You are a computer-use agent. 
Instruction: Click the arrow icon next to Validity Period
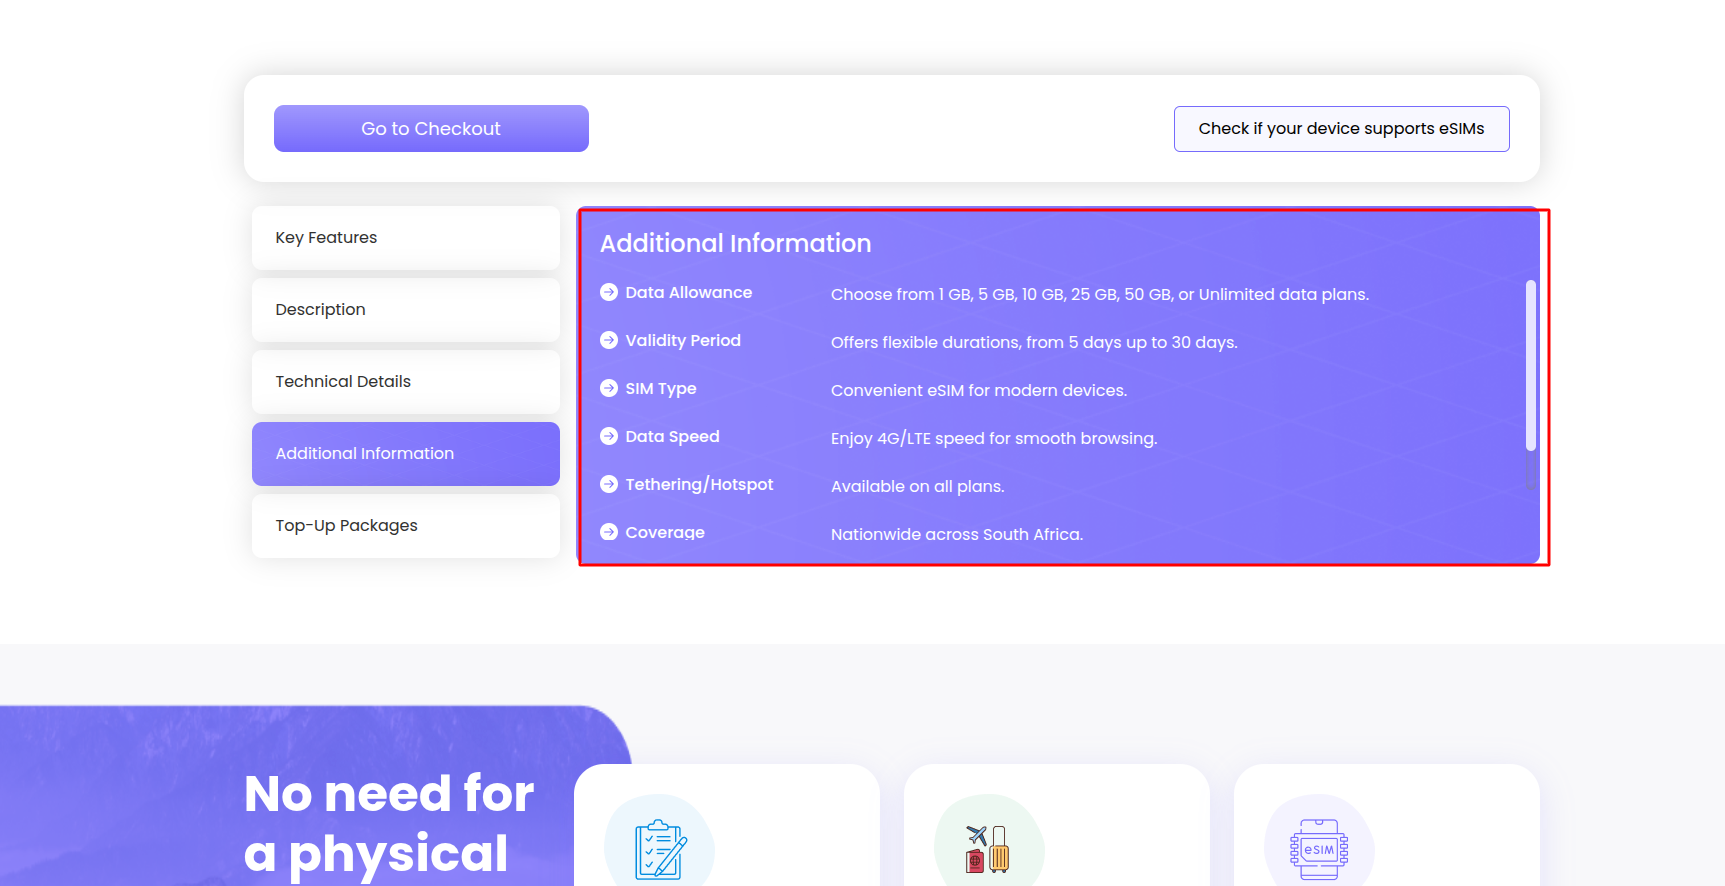click(x=608, y=340)
